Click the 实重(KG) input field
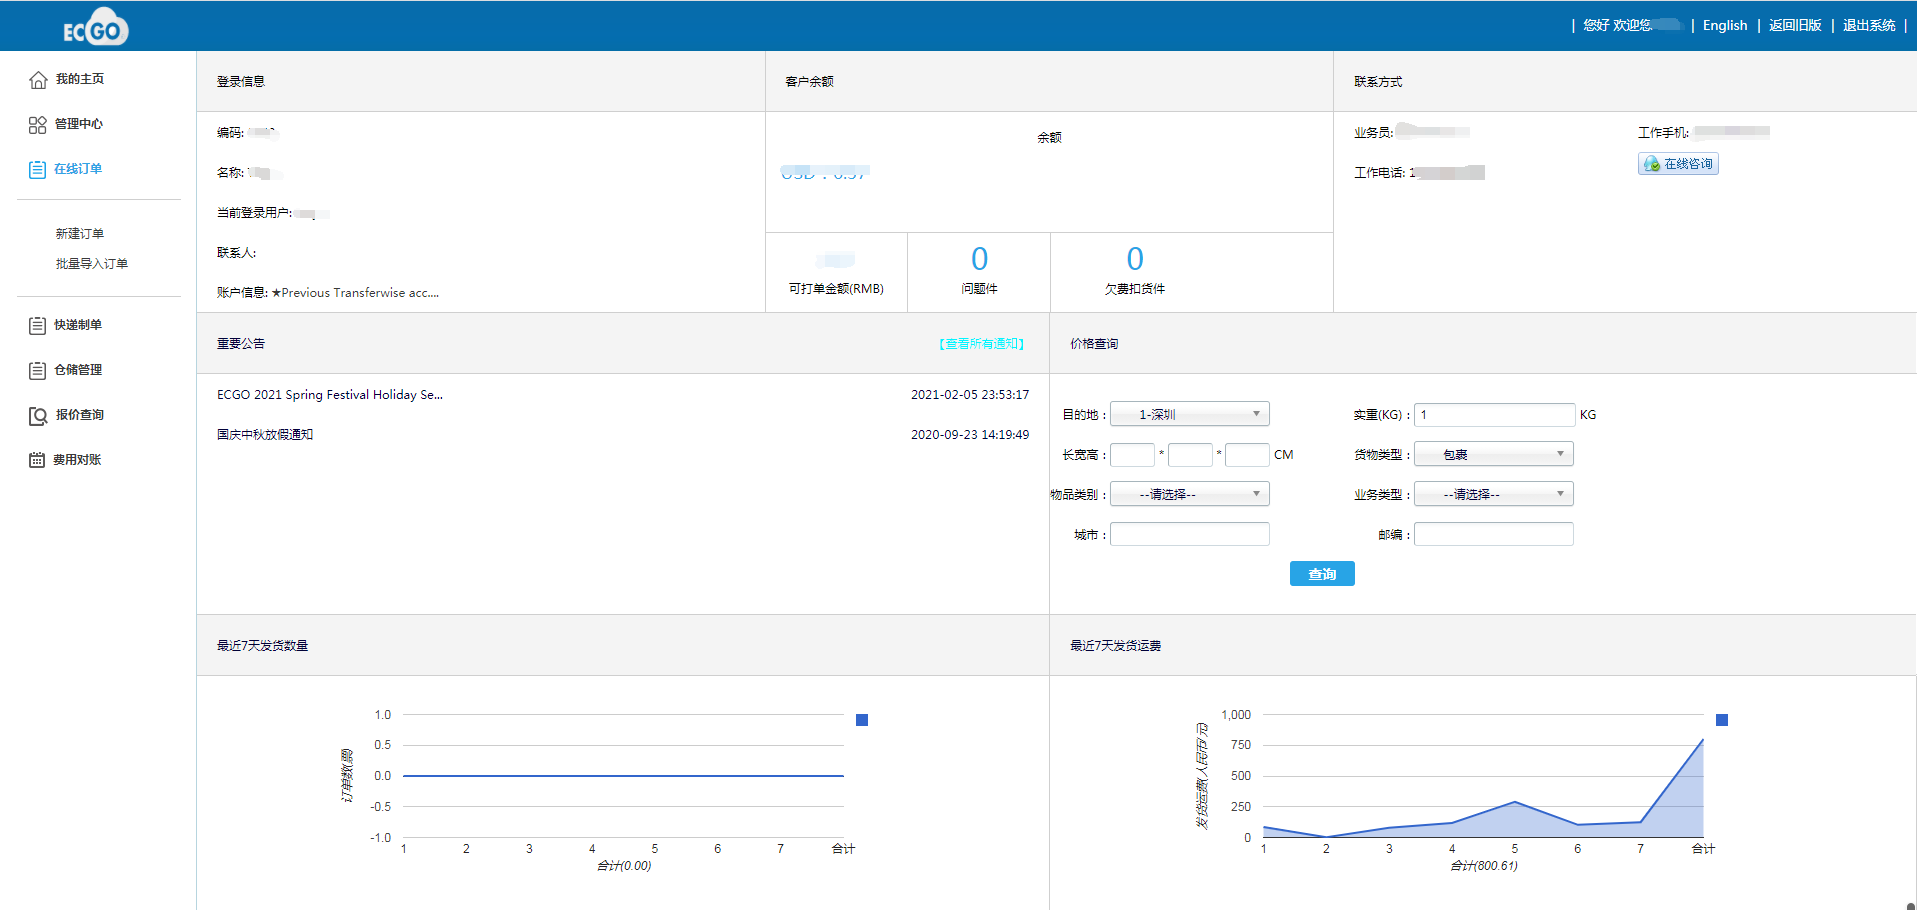 coord(1495,415)
